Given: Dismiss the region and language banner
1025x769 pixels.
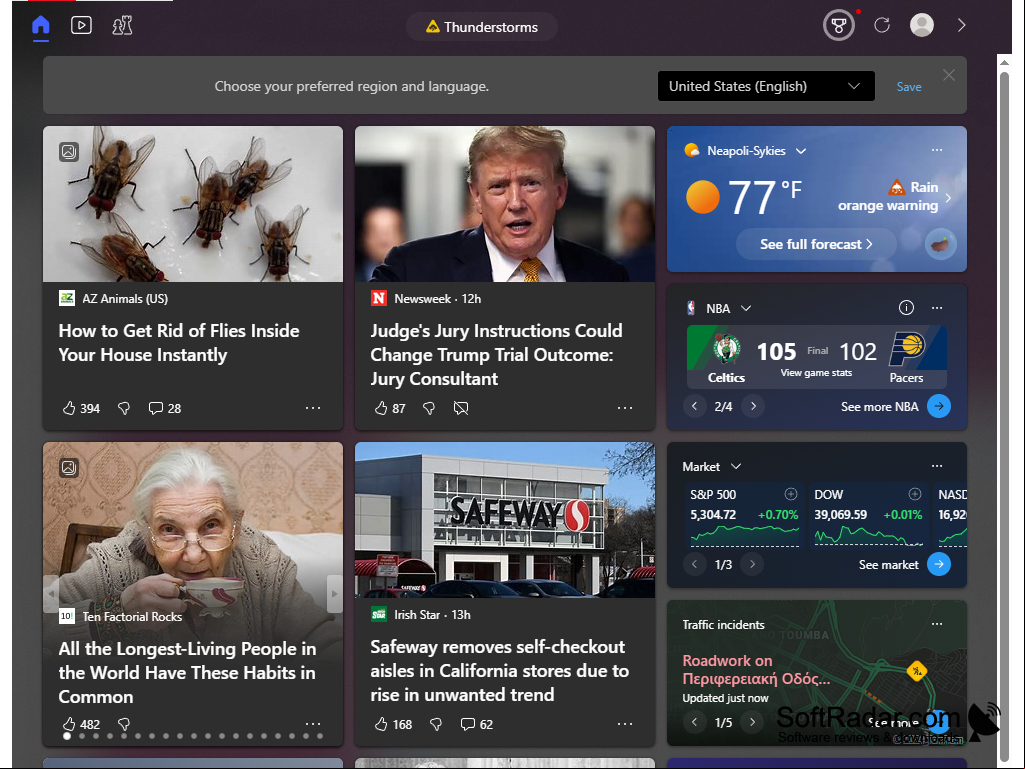Looking at the screenshot, I should (949, 75).
